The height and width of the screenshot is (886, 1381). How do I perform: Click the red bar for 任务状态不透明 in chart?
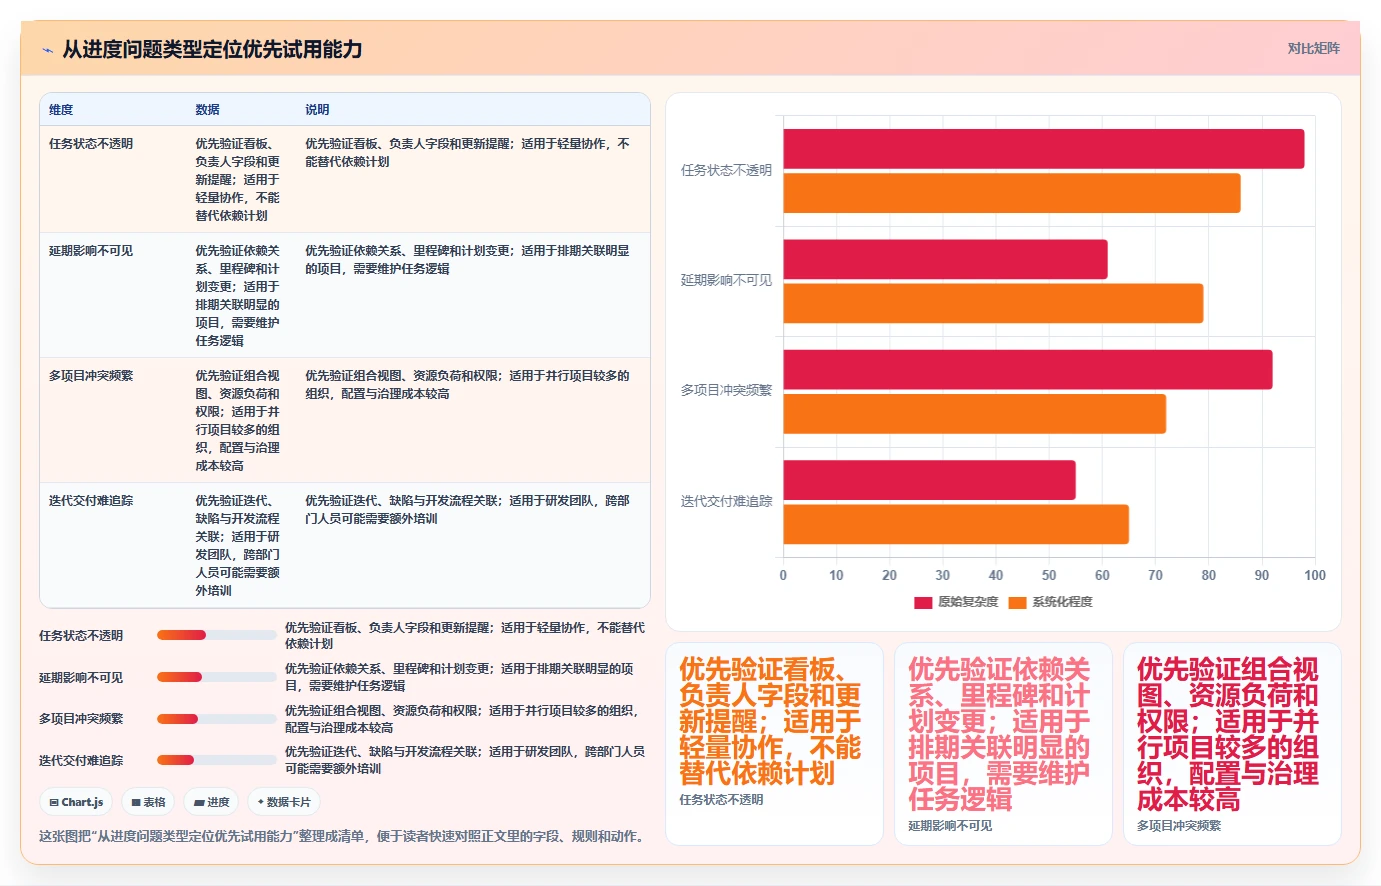[x=1043, y=149]
